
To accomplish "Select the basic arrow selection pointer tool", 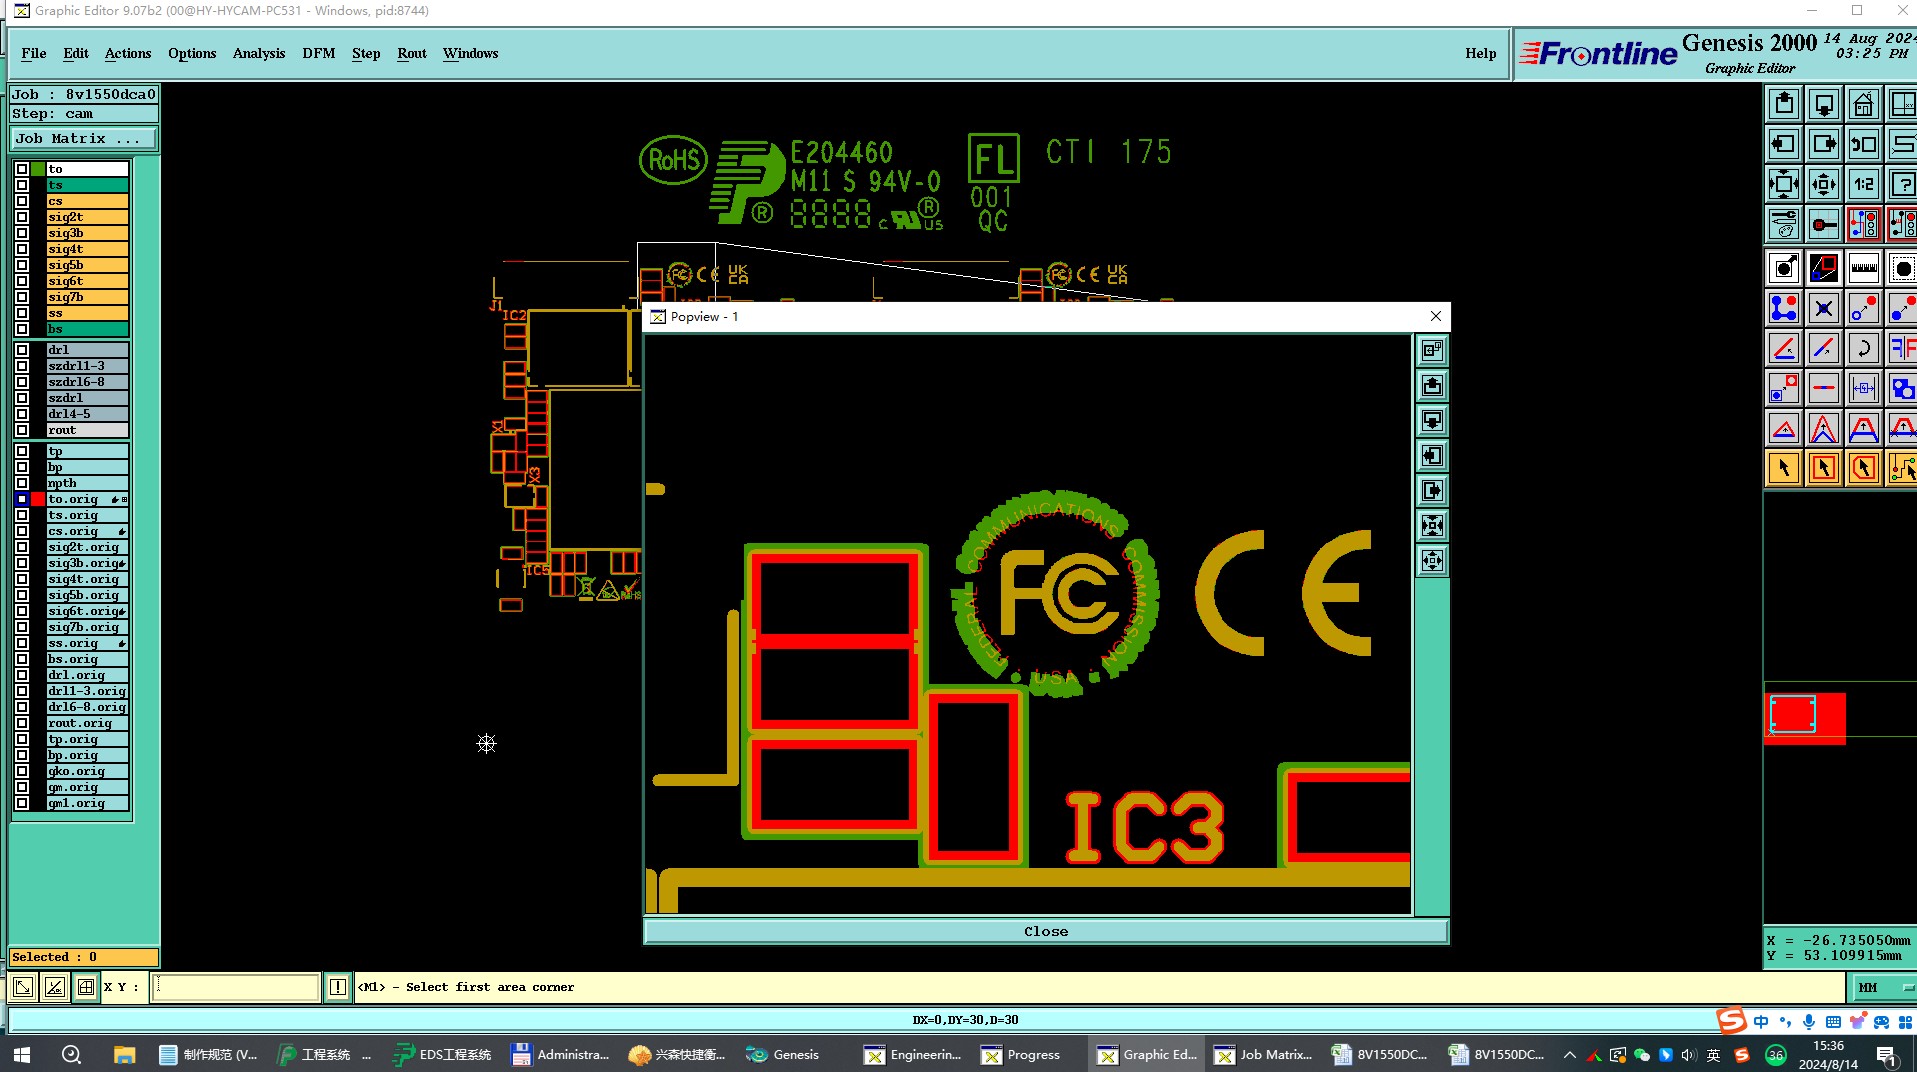I will click(1784, 468).
